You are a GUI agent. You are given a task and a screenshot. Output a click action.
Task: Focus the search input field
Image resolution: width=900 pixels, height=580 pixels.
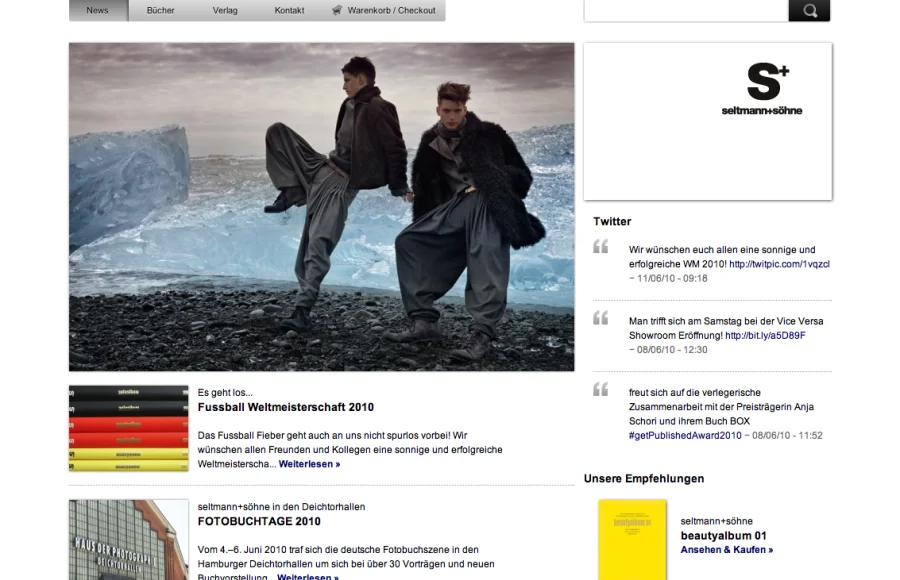[x=685, y=11]
